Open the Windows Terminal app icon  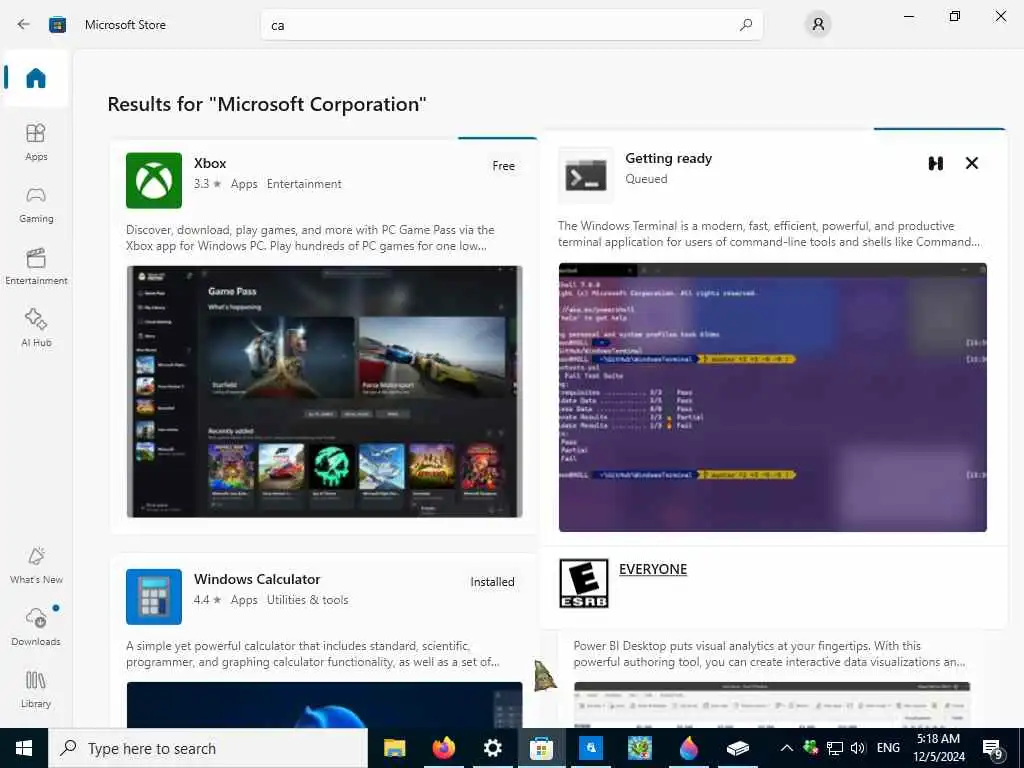tap(586, 176)
